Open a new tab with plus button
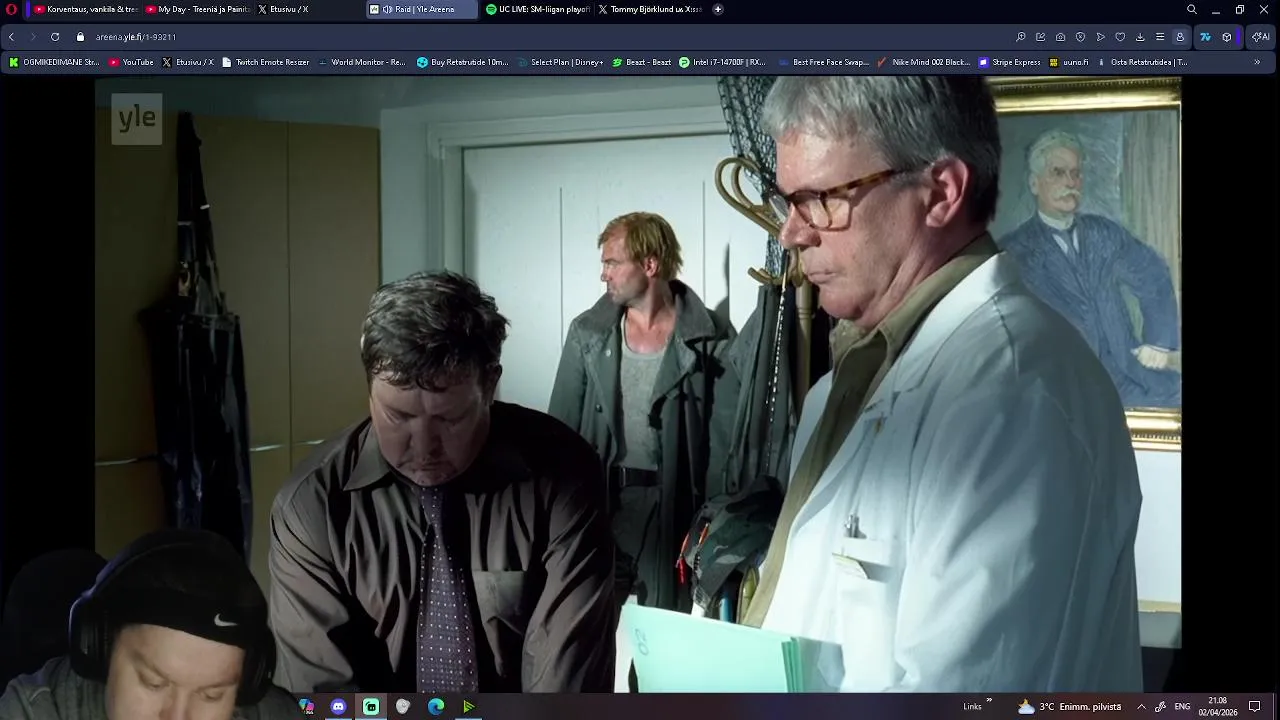1280x720 pixels. tap(718, 9)
